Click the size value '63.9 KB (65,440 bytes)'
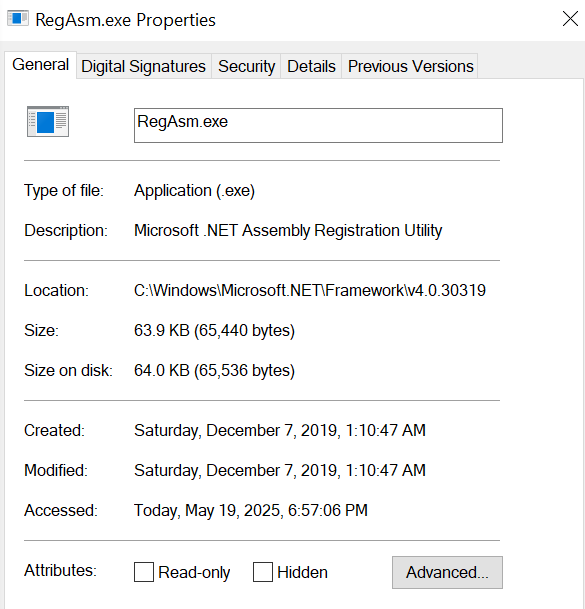585x609 pixels. point(214,331)
